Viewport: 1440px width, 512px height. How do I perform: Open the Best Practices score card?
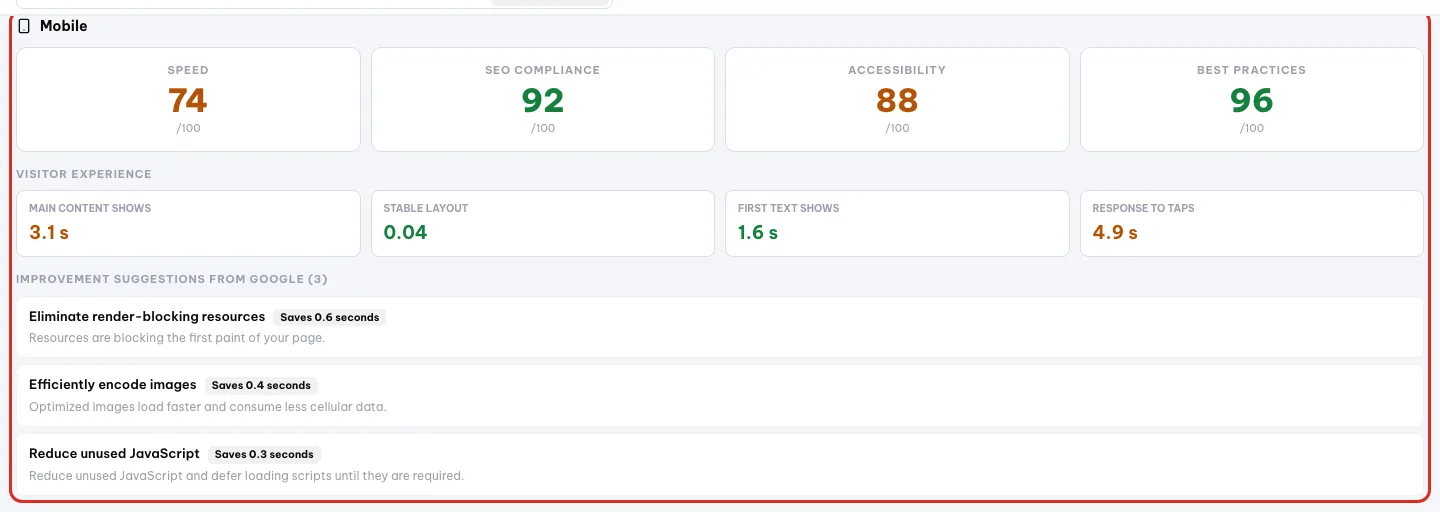coord(1251,100)
